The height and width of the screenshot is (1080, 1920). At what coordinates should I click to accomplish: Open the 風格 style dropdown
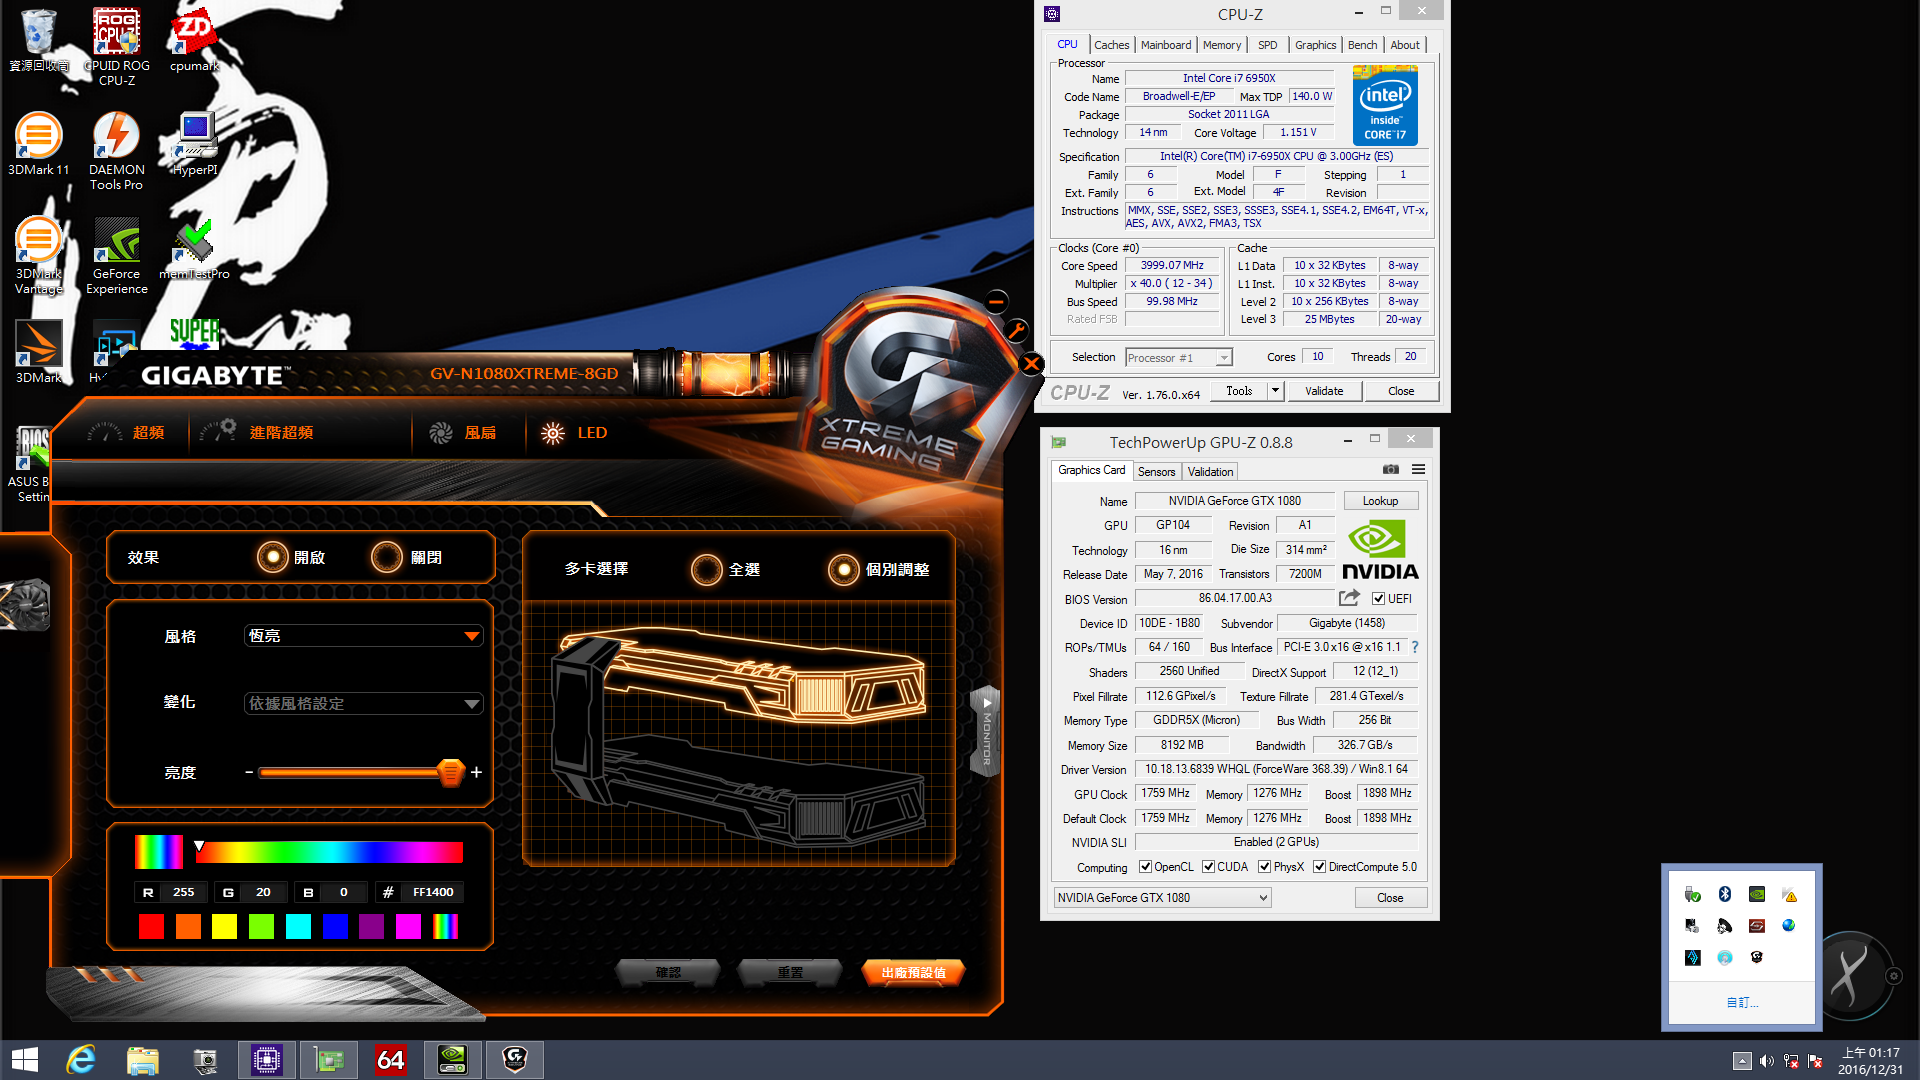(x=364, y=636)
